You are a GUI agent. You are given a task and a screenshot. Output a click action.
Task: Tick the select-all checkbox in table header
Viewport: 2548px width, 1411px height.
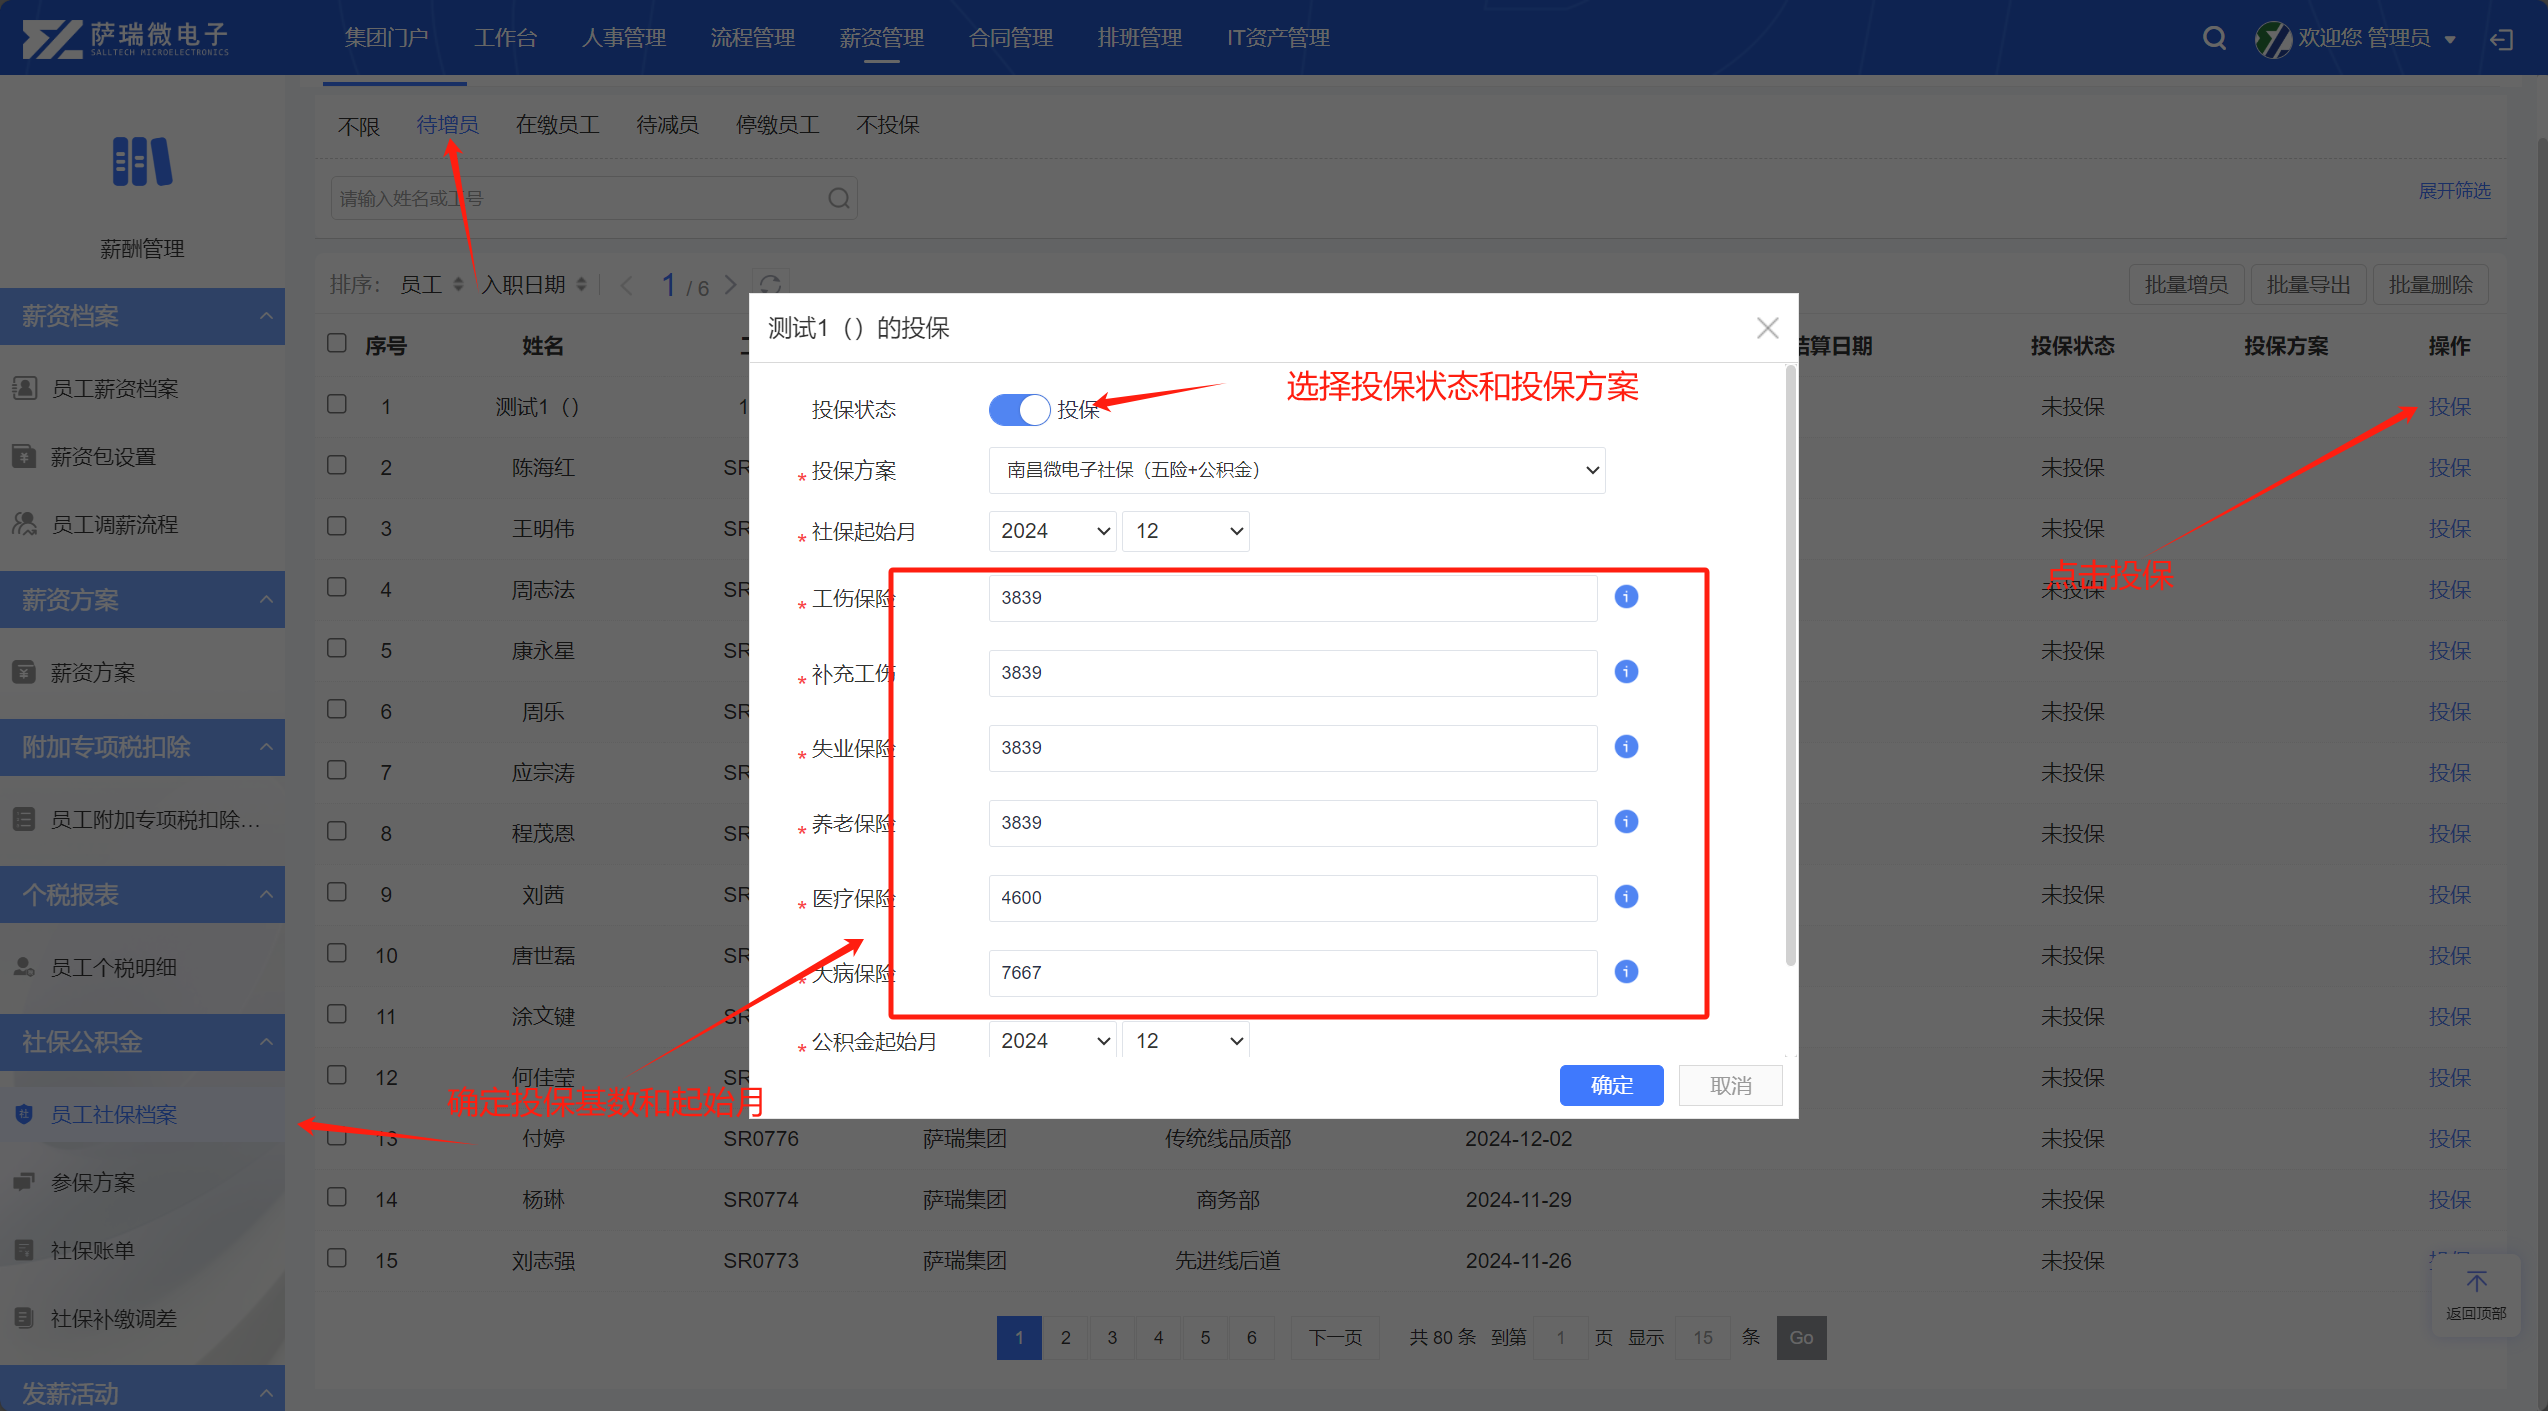pyautogui.click(x=337, y=343)
